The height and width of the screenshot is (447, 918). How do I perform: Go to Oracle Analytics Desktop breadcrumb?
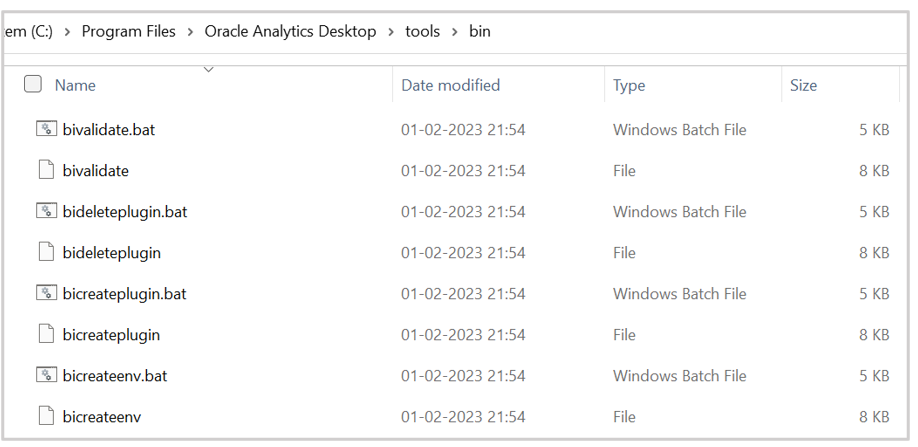290,32
